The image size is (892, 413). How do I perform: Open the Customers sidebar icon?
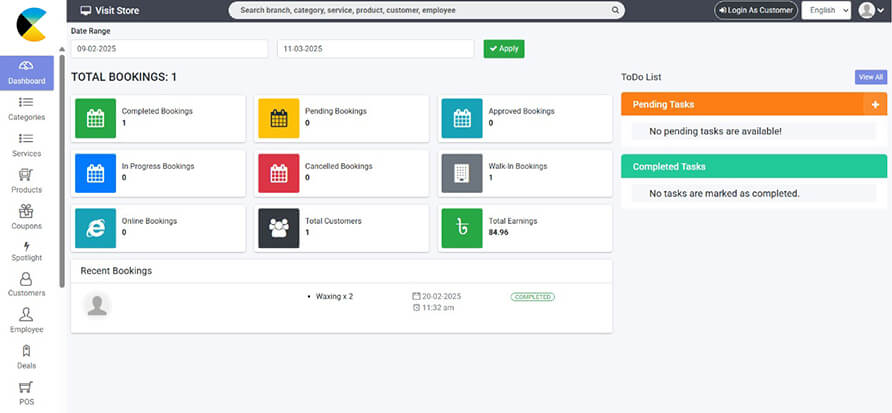(26, 280)
